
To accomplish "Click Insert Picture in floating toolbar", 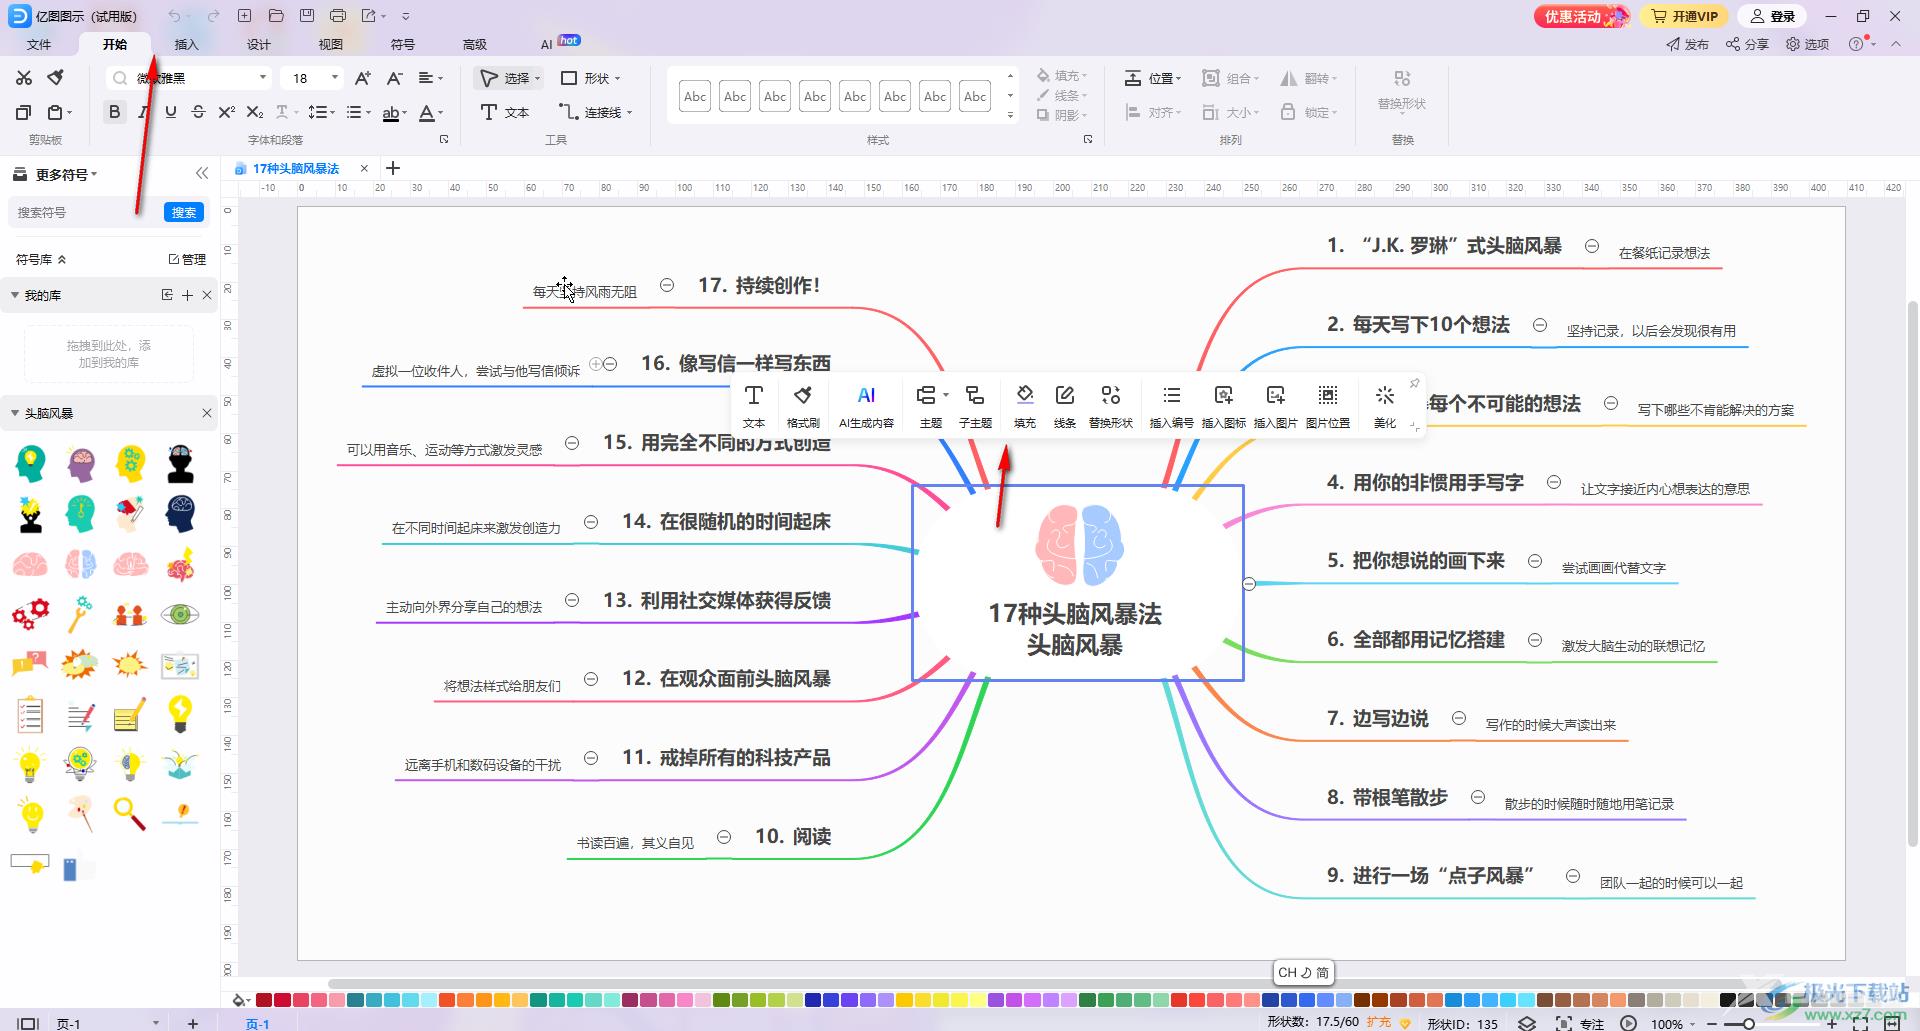I will pos(1276,406).
